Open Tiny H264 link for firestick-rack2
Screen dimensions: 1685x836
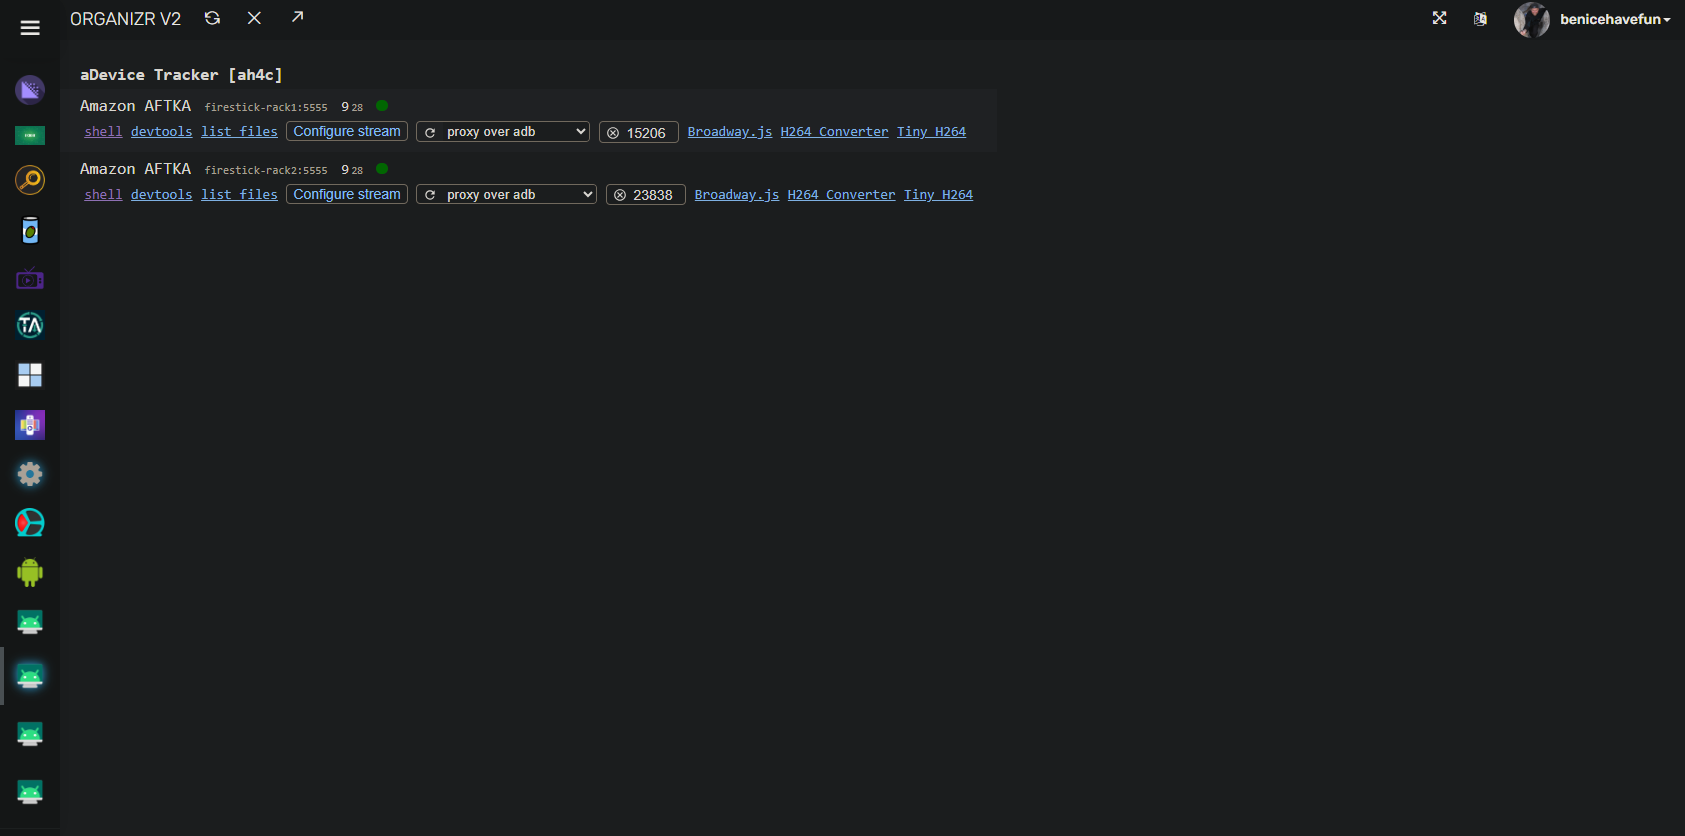tap(938, 195)
